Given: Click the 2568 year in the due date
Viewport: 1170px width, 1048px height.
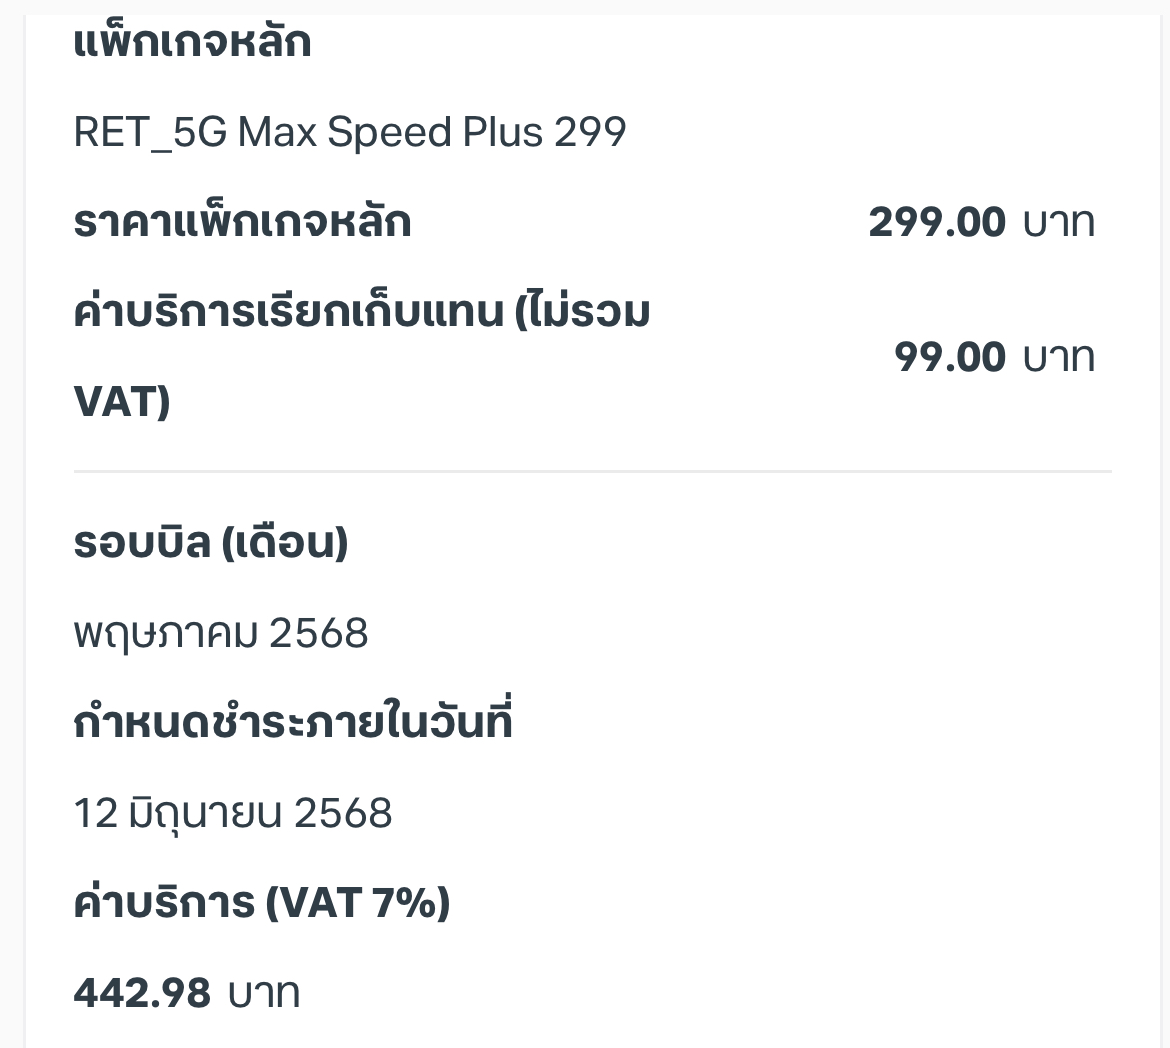Looking at the screenshot, I should point(343,813).
